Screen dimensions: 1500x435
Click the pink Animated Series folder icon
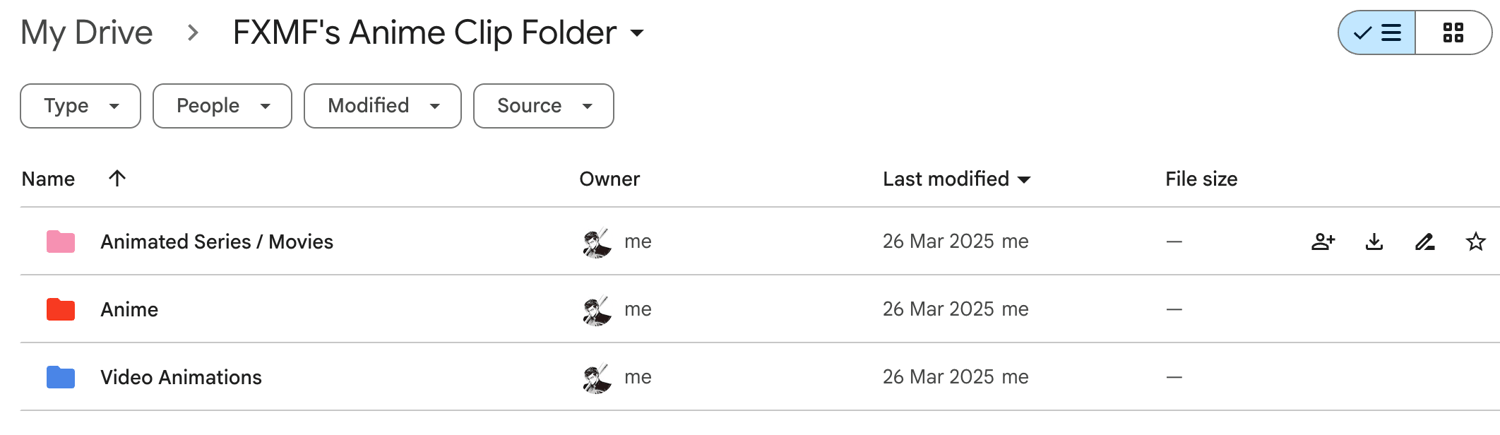pos(61,242)
